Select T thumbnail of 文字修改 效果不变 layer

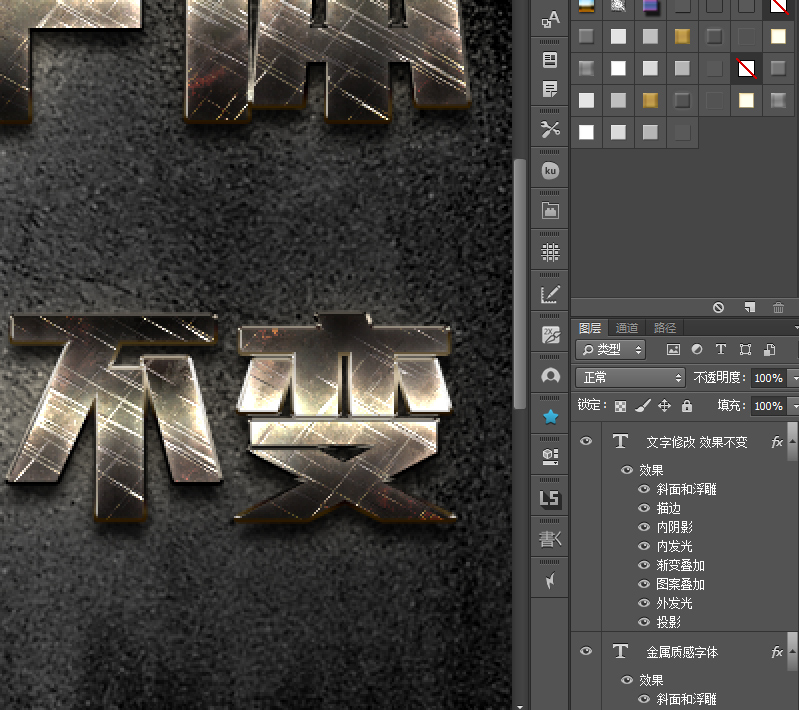620,441
